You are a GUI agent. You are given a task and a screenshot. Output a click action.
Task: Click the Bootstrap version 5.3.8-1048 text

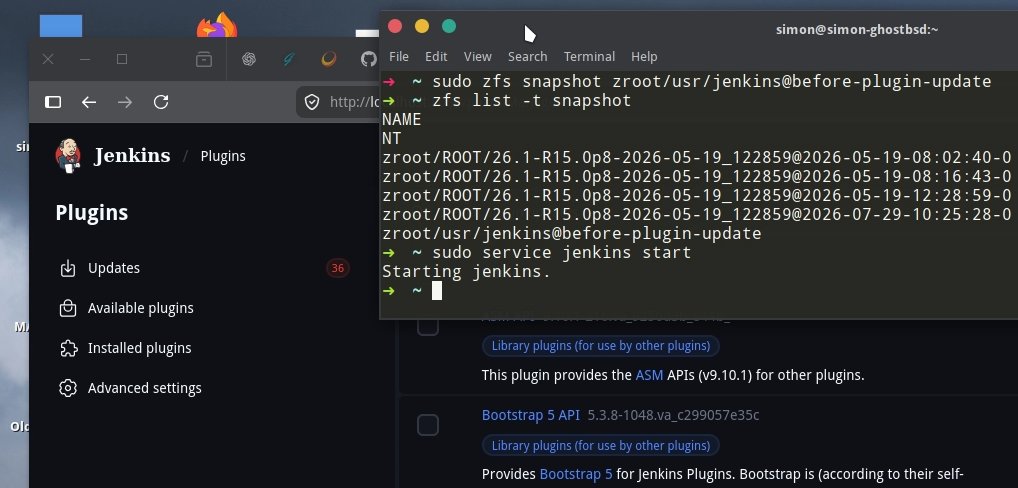click(x=673, y=415)
